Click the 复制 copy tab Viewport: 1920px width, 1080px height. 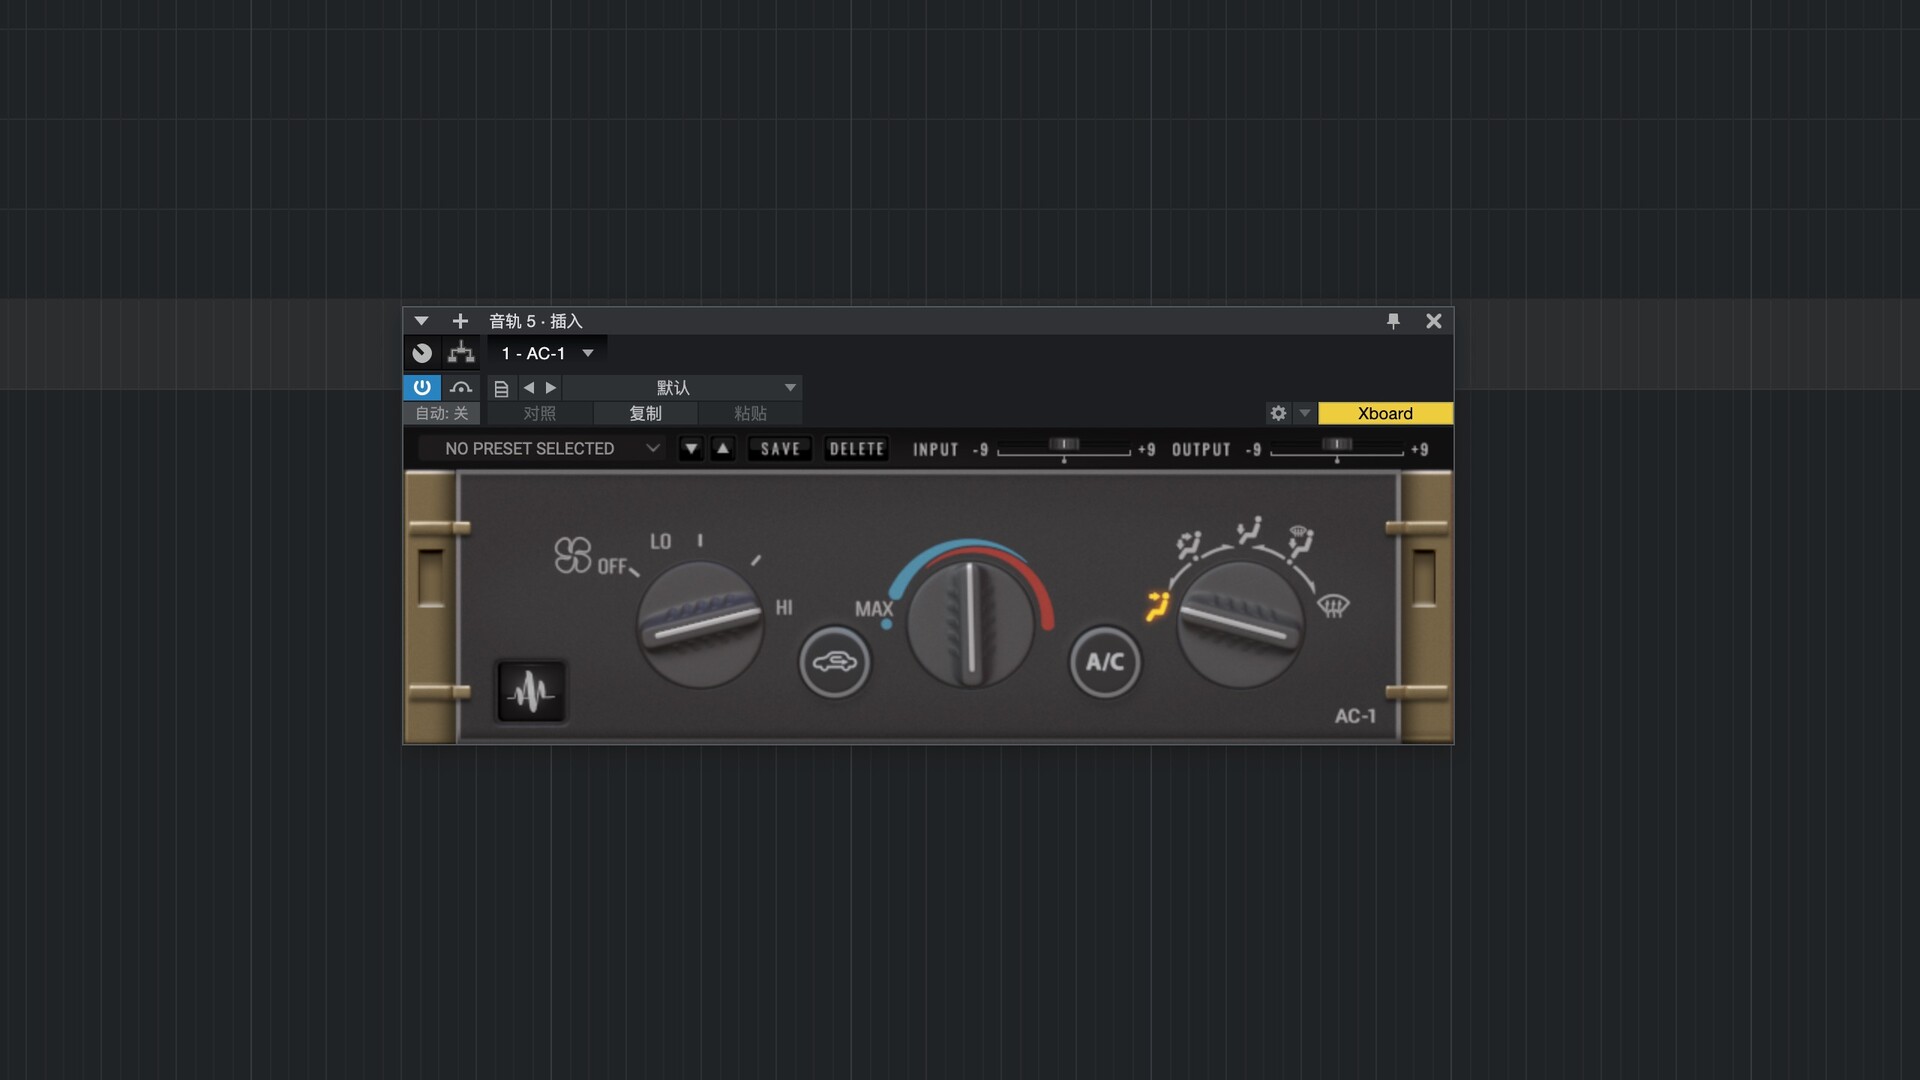(645, 413)
